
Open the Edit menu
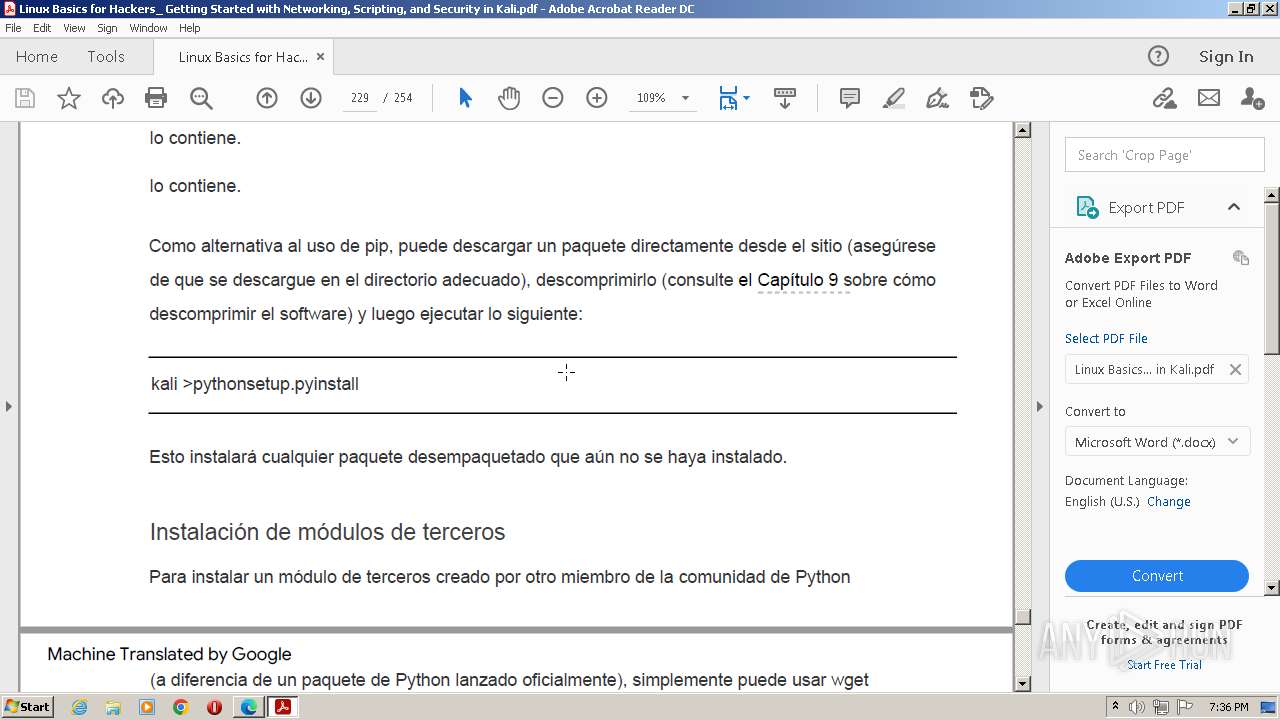pyautogui.click(x=42, y=28)
